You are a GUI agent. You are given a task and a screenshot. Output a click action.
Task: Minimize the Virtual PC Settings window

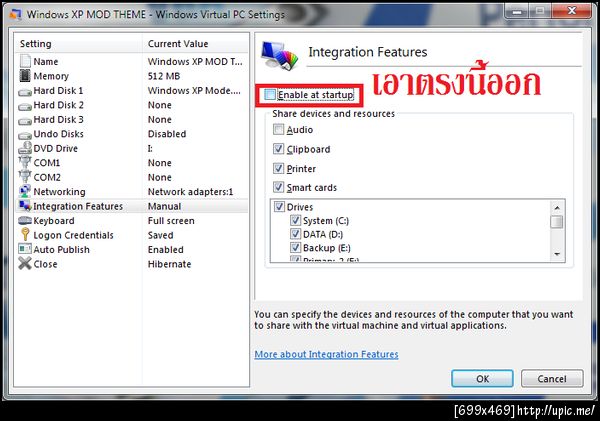pyautogui.click(x=517, y=11)
